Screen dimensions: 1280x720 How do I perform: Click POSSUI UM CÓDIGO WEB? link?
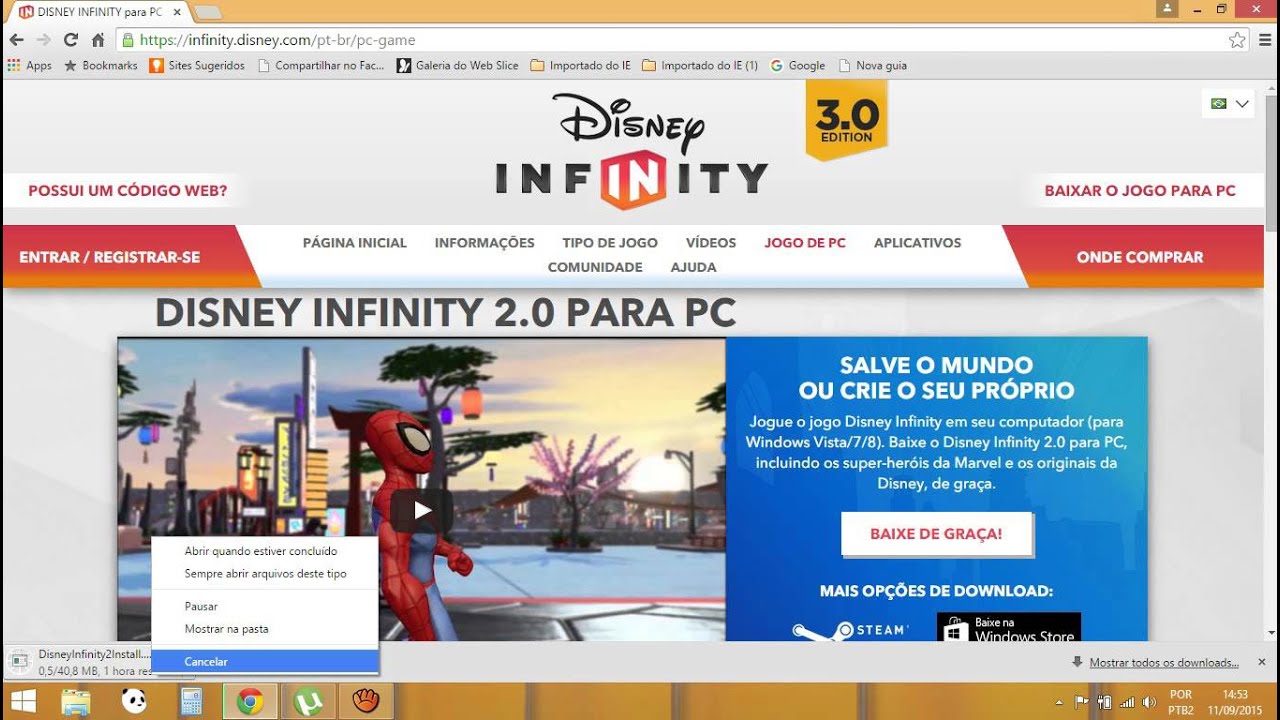pos(127,190)
